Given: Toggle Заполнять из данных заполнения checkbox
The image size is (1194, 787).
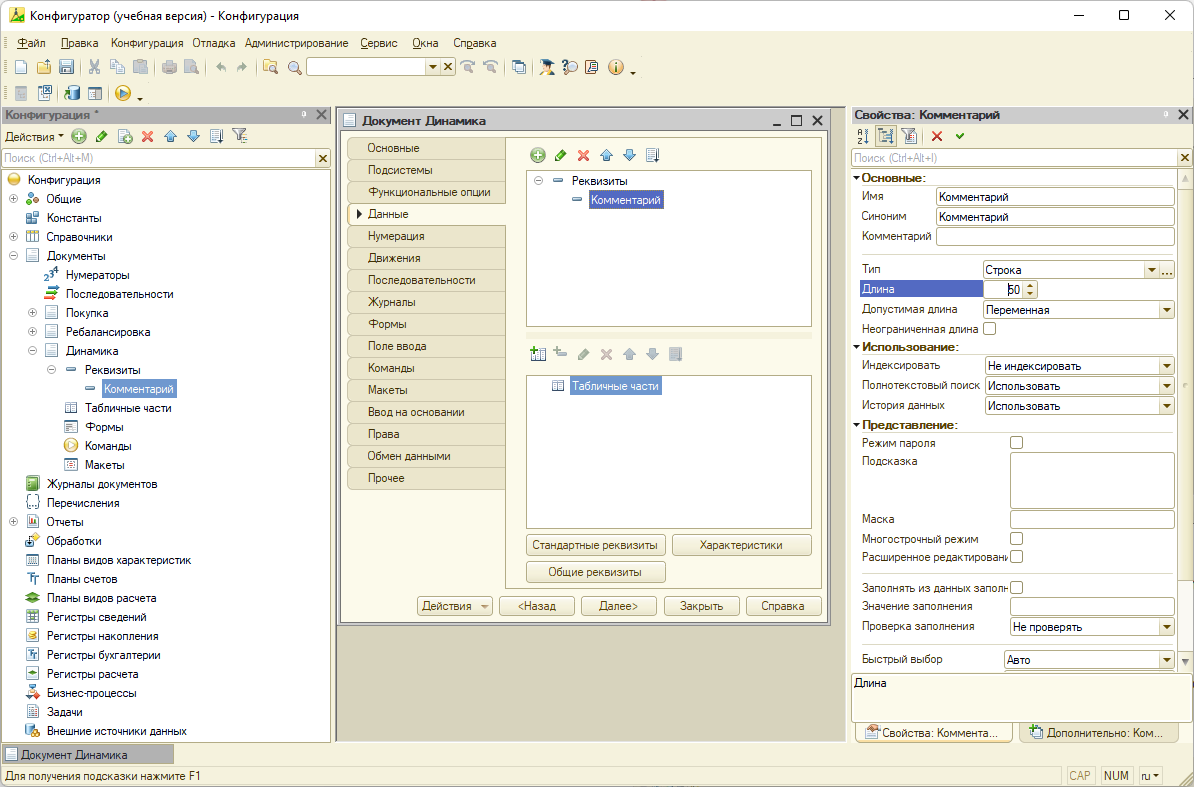Looking at the screenshot, I should (1016, 588).
